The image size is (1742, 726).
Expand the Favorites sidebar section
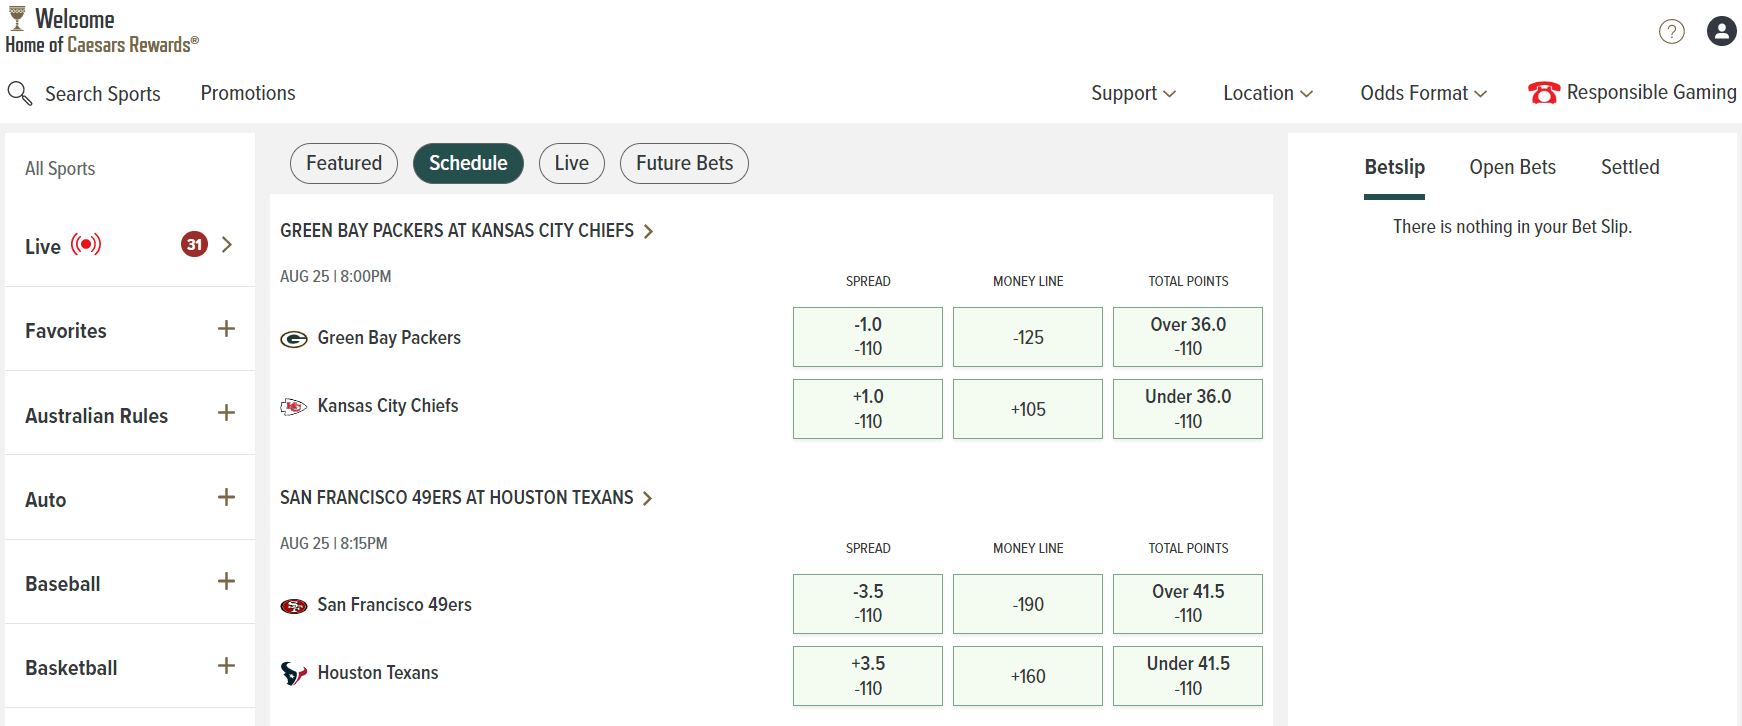pos(227,329)
